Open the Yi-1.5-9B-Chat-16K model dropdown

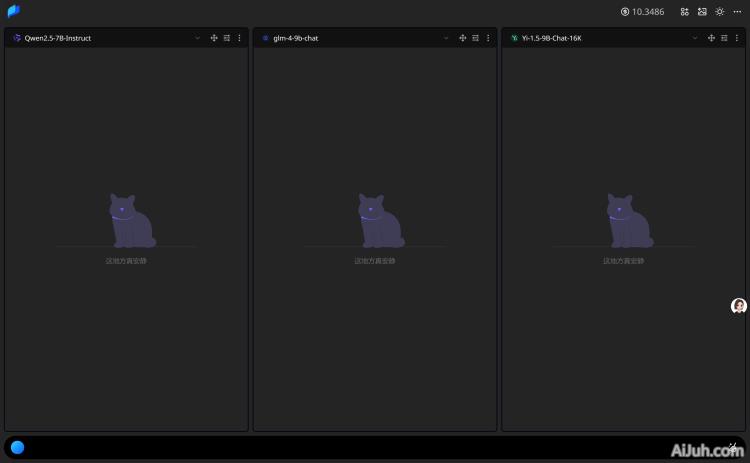tap(695, 38)
